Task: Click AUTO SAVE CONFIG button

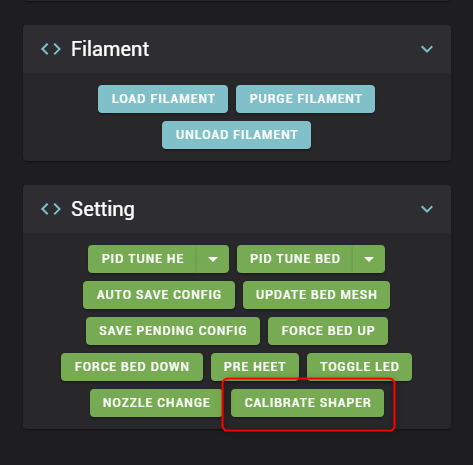Action: (159, 295)
